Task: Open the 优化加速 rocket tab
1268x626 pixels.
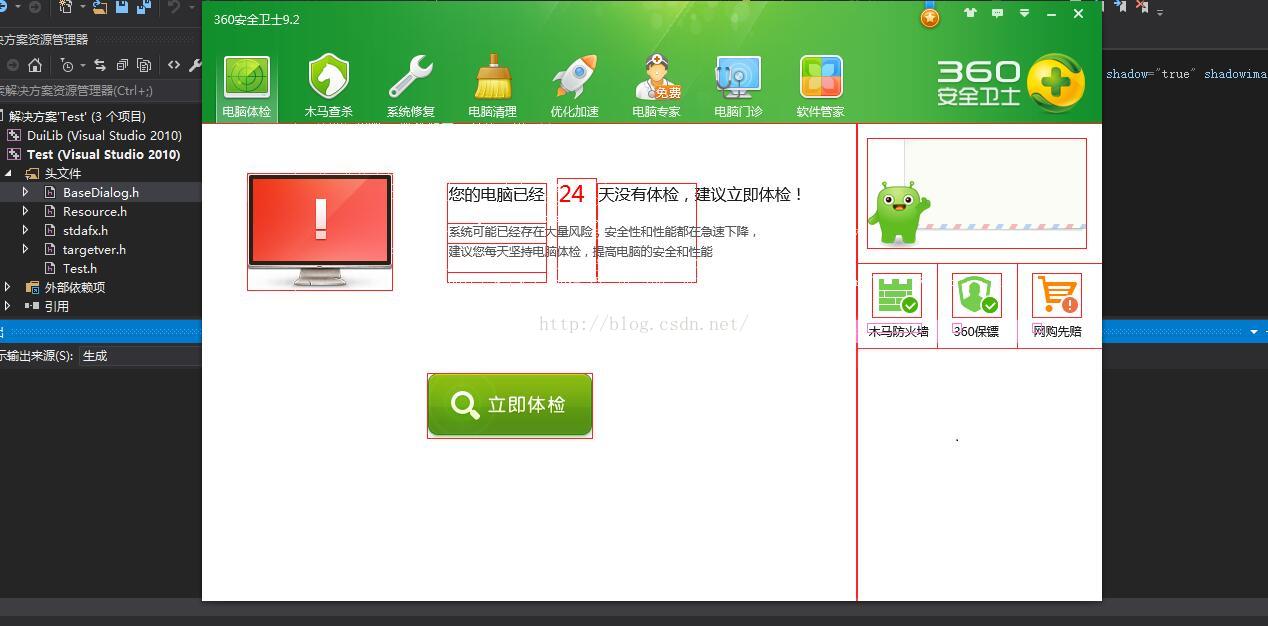Action: 575,89
